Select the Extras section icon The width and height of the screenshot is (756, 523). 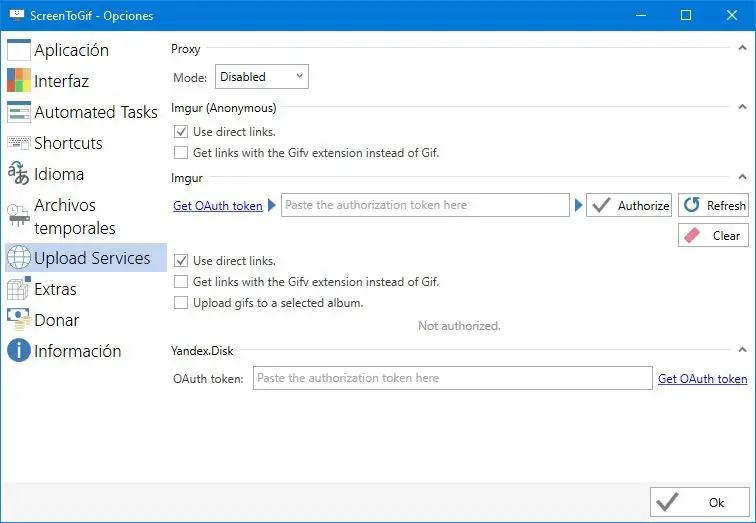point(19,289)
